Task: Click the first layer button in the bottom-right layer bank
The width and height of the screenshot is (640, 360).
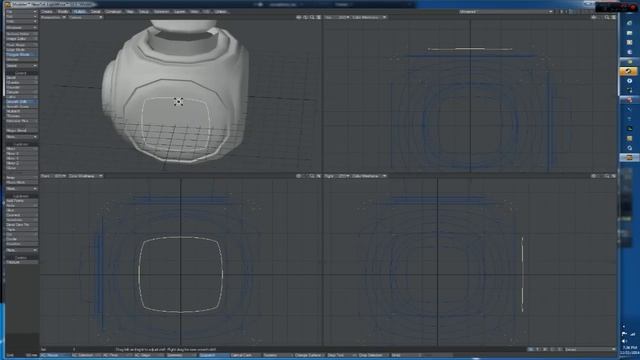Action: 531,349
